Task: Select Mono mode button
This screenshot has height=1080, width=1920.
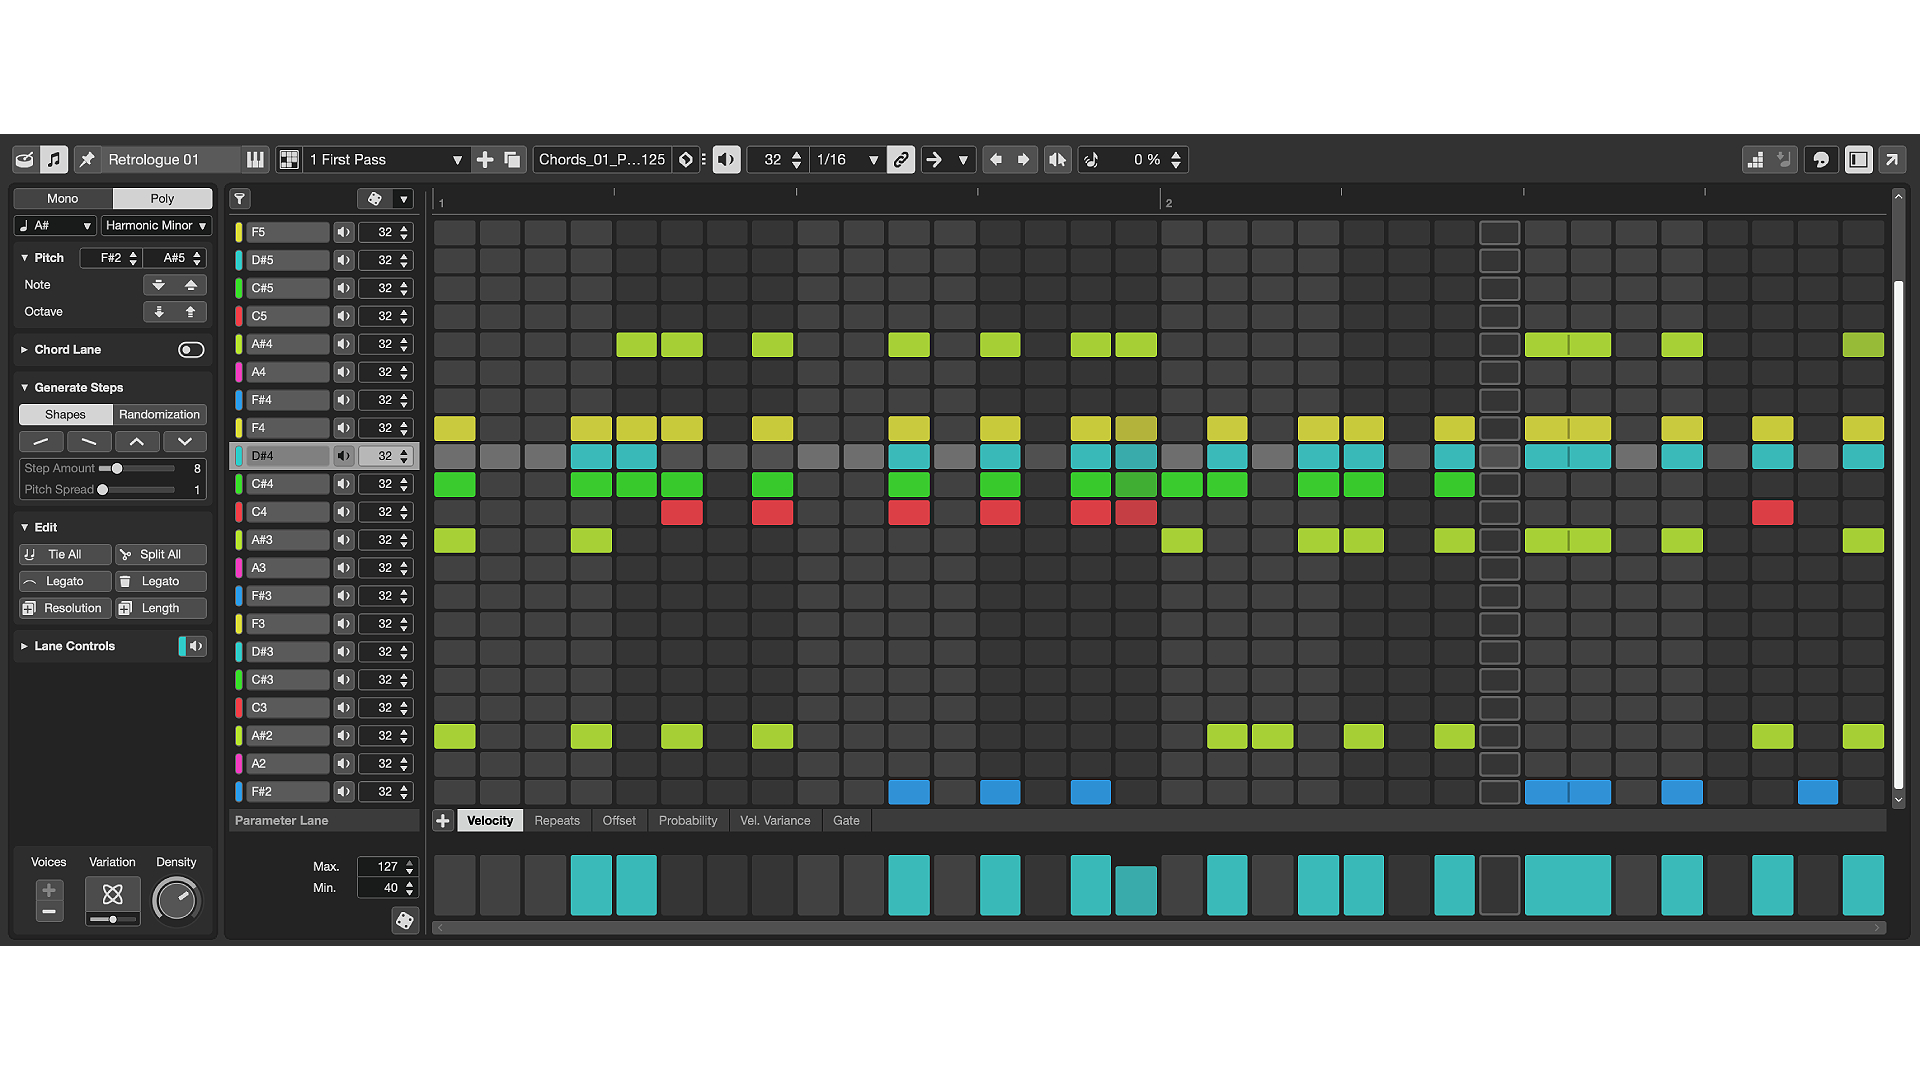Action: click(x=62, y=199)
